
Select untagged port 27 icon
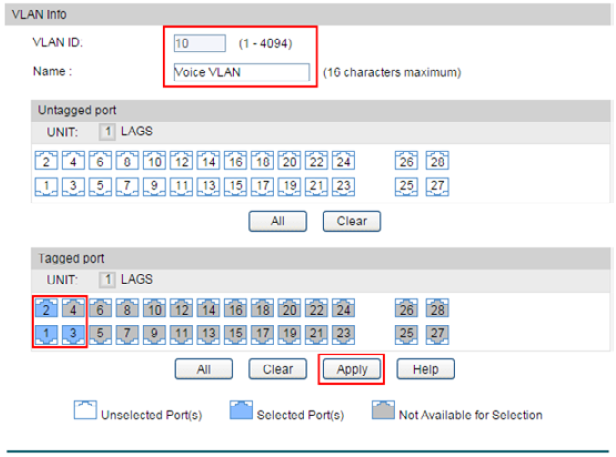click(x=437, y=186)
